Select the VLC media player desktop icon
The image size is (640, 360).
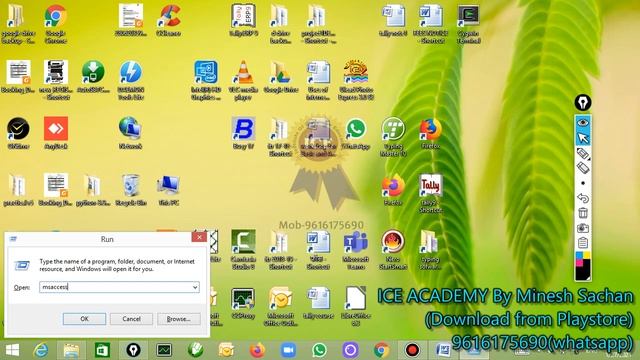pyautogui.click(x=243, y=80)
